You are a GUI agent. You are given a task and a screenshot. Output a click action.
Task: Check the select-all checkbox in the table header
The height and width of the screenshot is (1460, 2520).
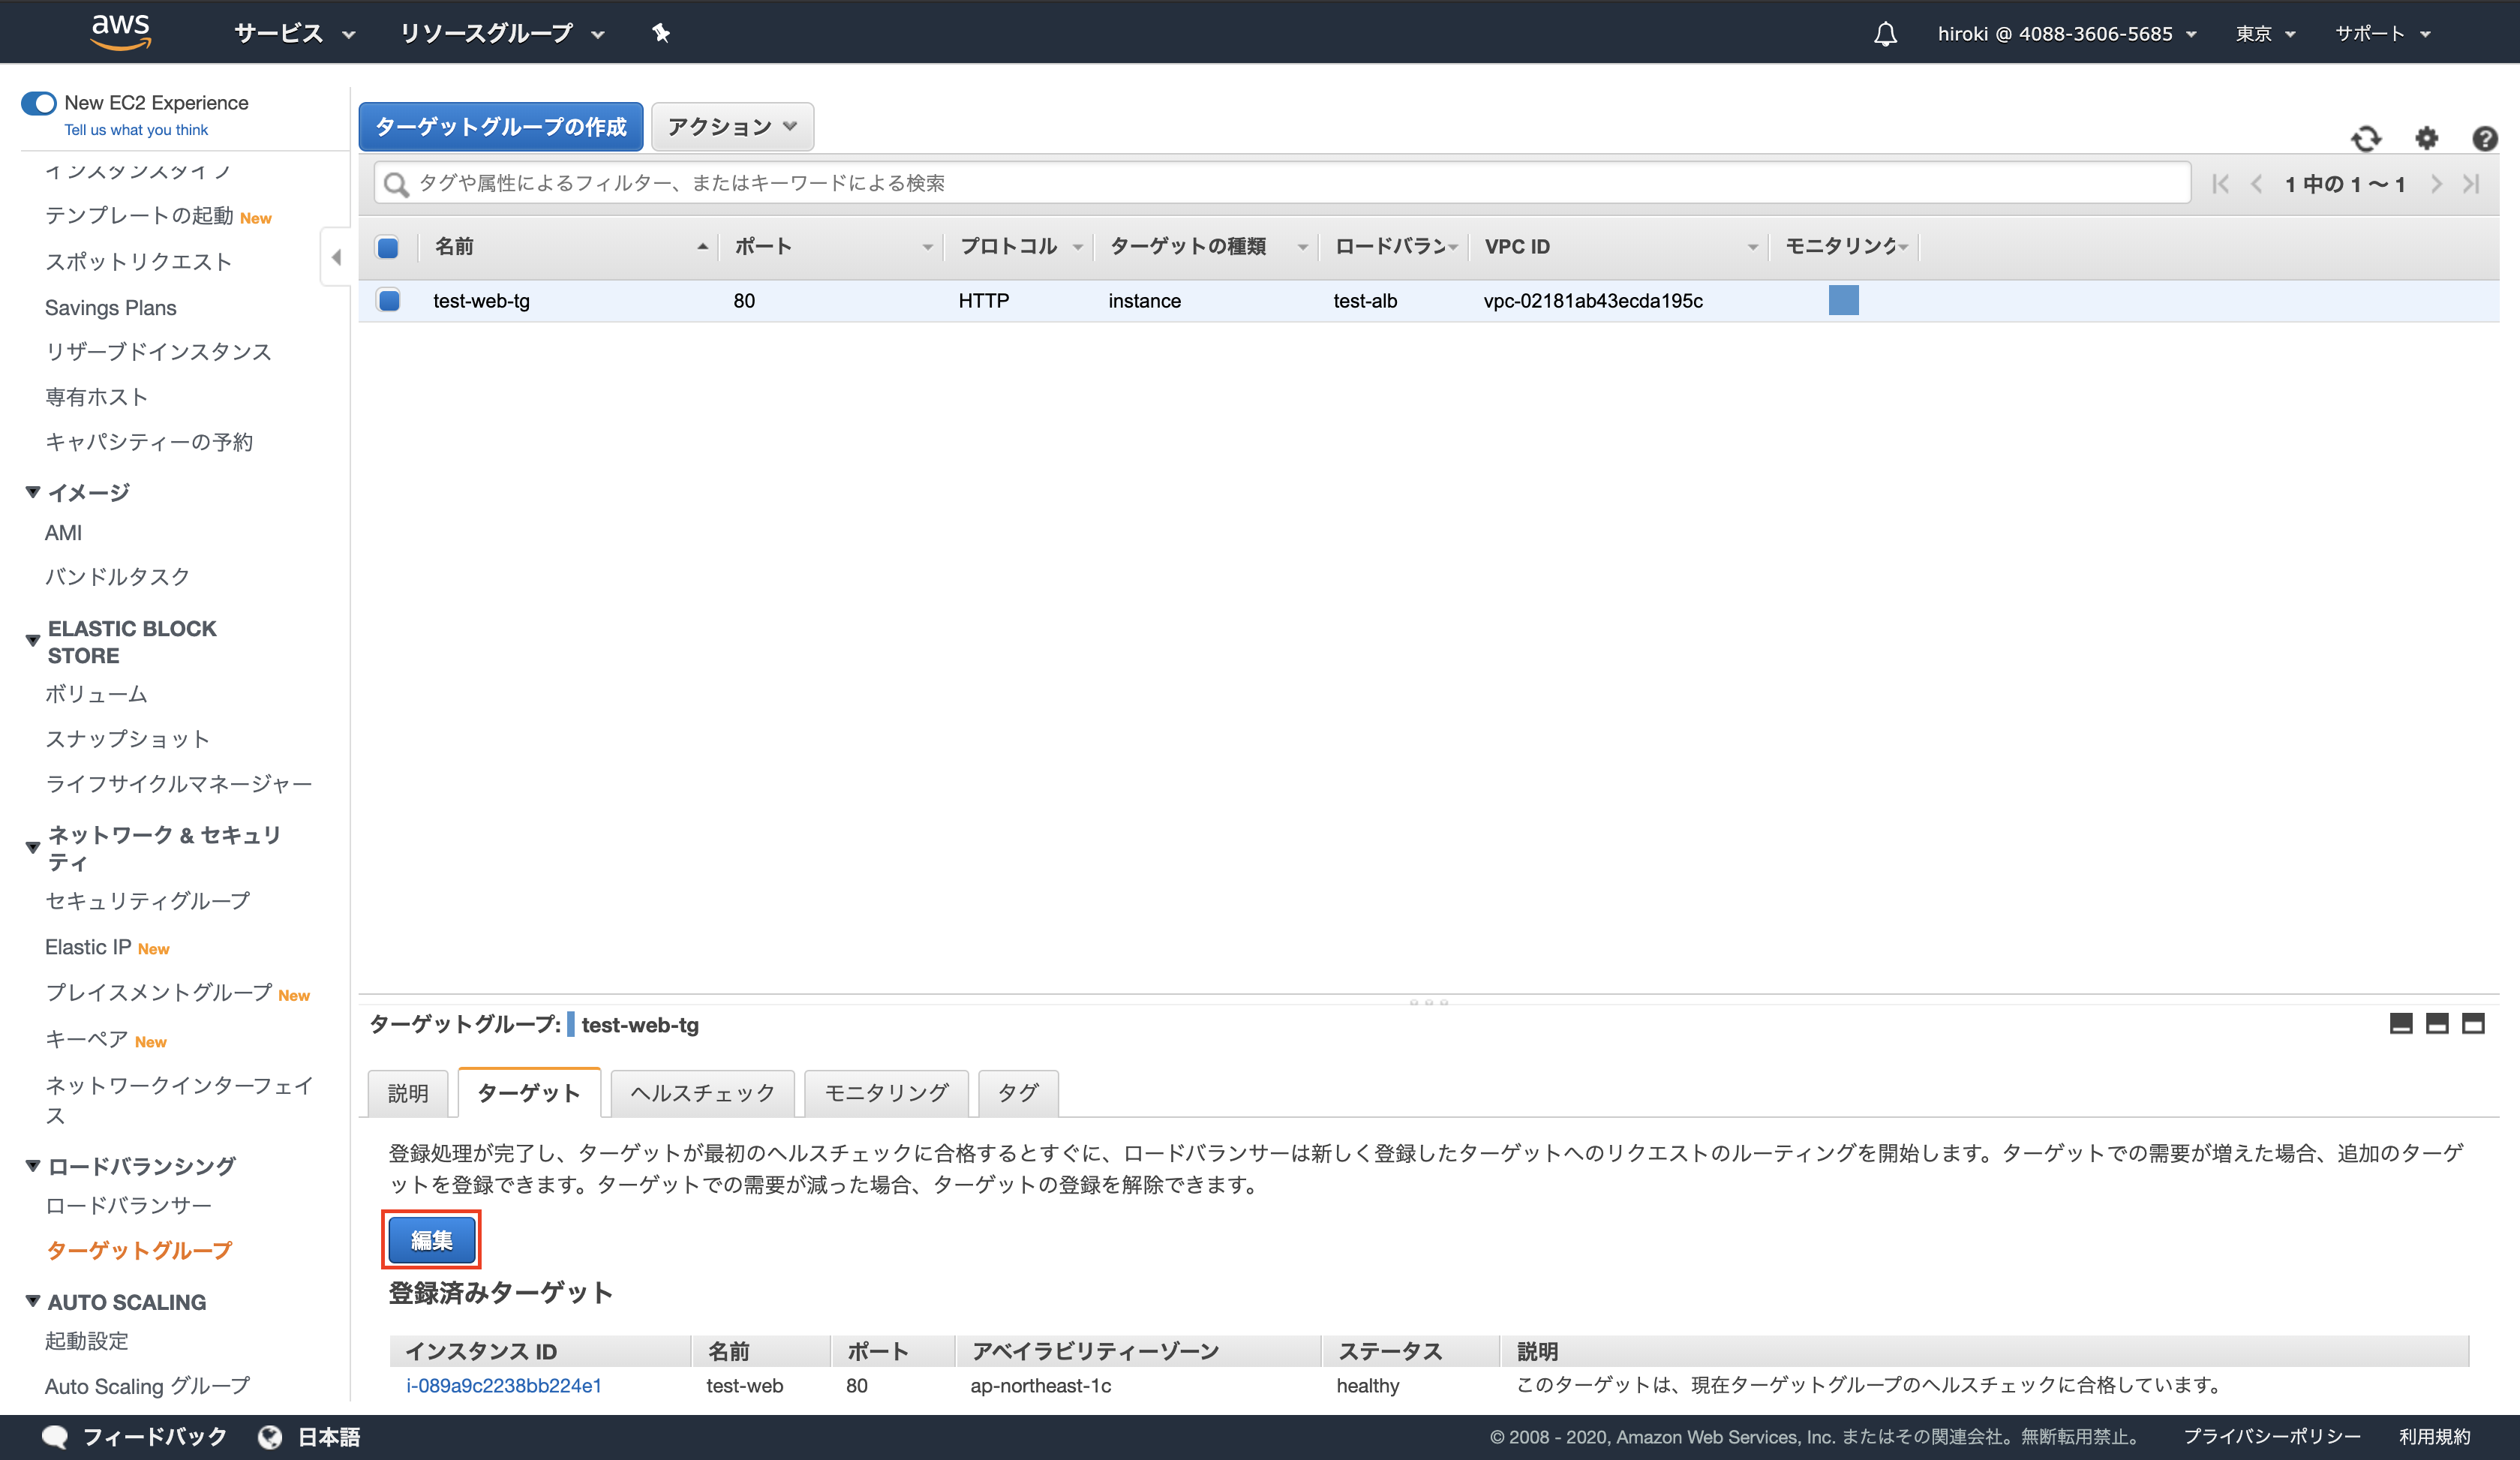coord(388,247)
